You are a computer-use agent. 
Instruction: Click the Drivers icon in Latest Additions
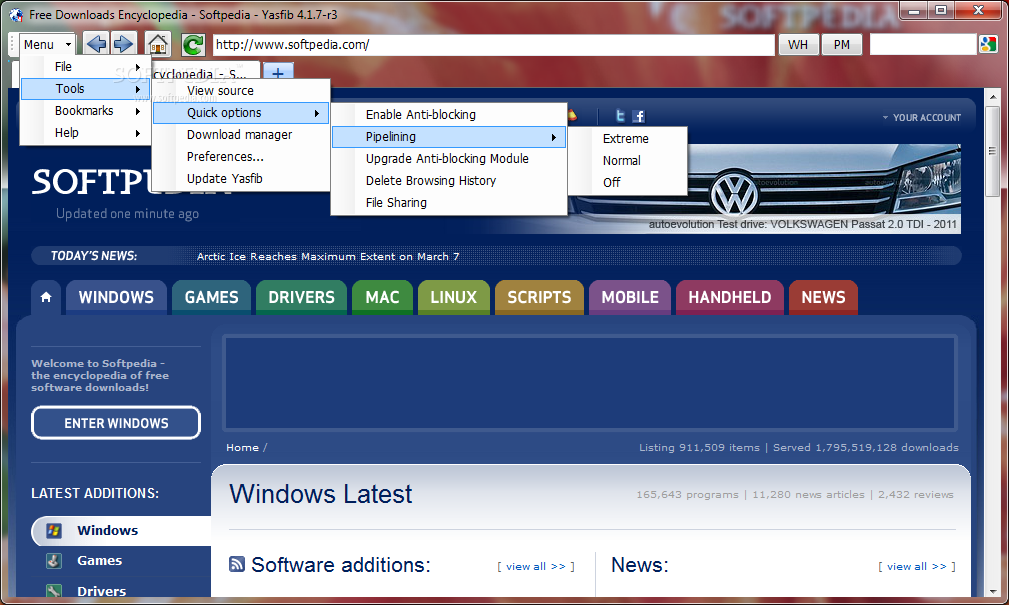[x=54, y=591]
